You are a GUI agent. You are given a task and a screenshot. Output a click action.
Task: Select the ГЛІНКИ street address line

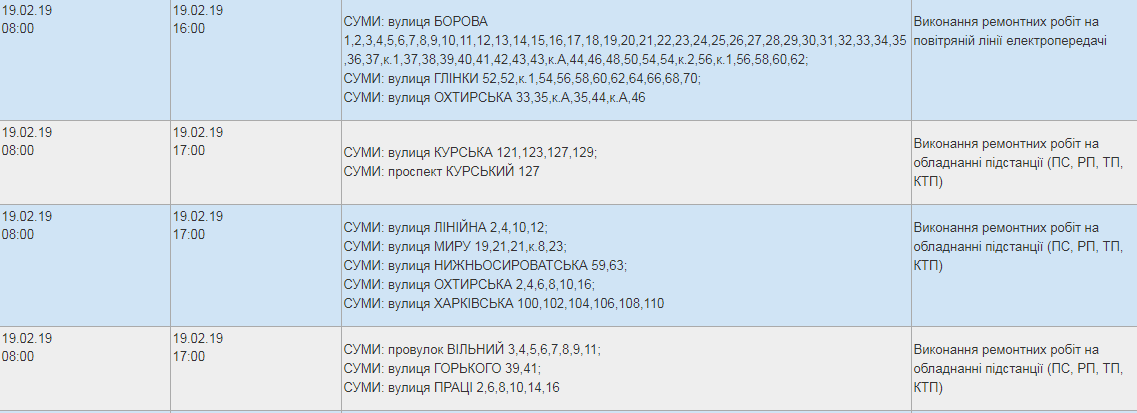click(522, 78)
